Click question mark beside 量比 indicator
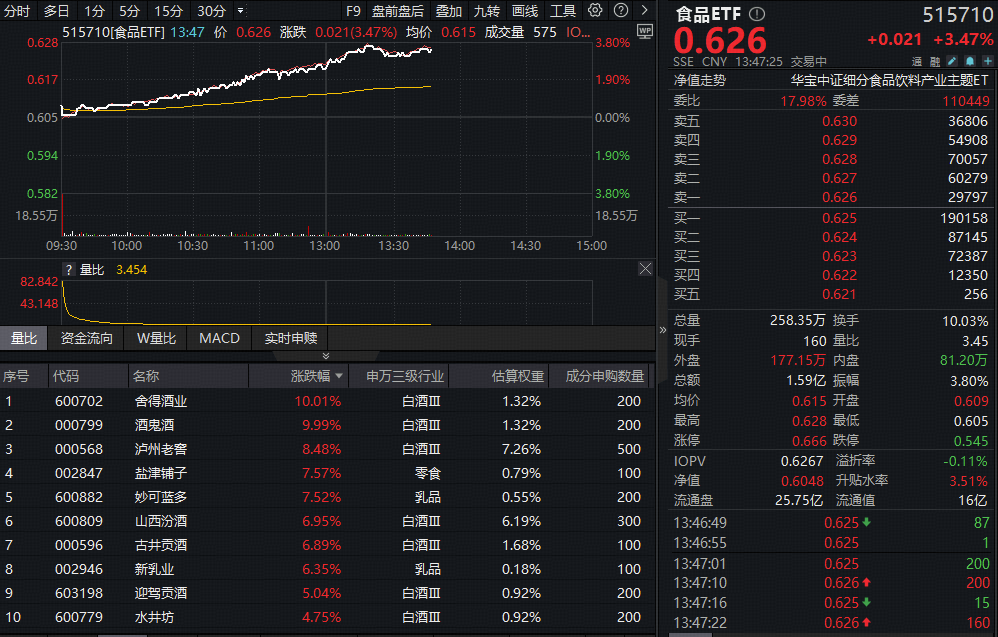998x637 pixels. [x=69, y=270]
